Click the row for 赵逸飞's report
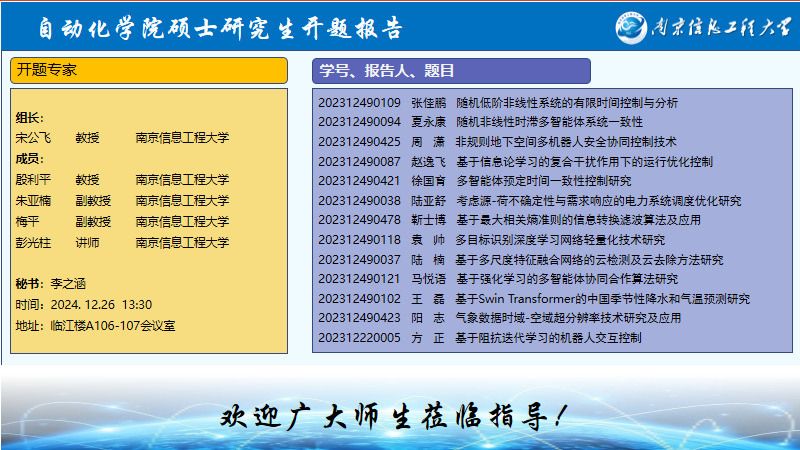This screenshot has height=450, width=800. (x=515, y=161)
